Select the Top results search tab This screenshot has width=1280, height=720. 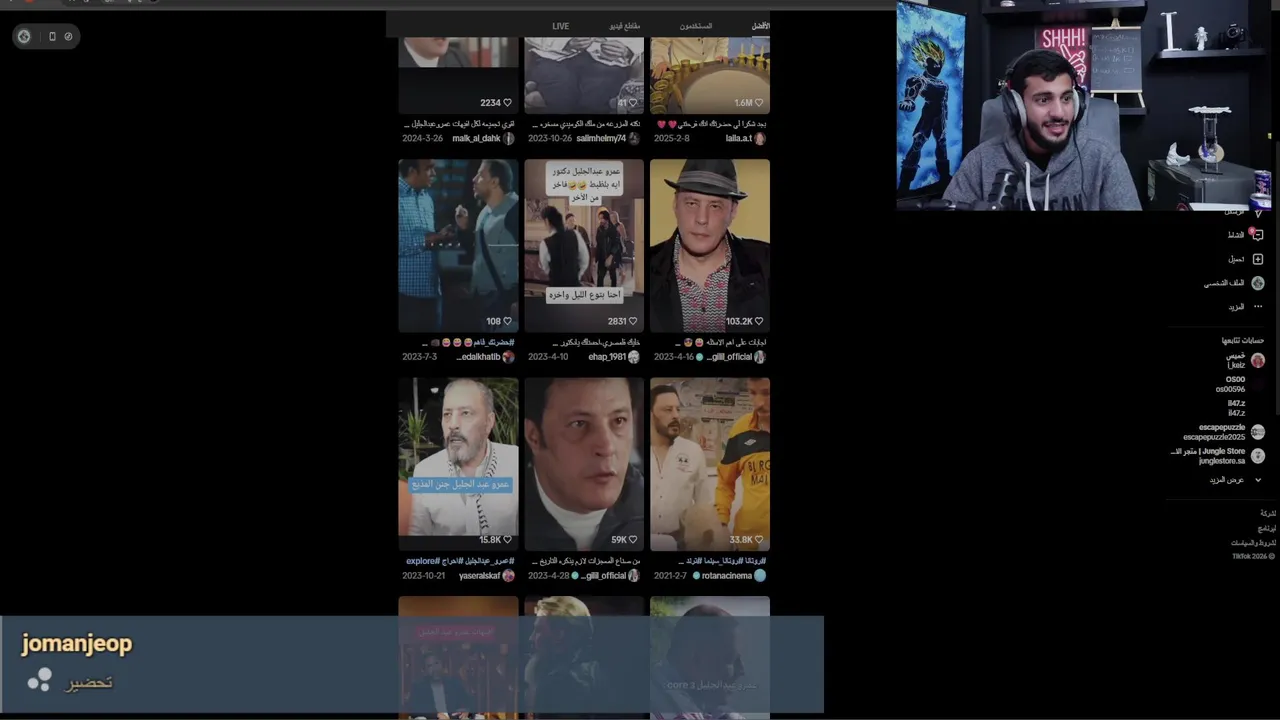[x=761, y=26]
